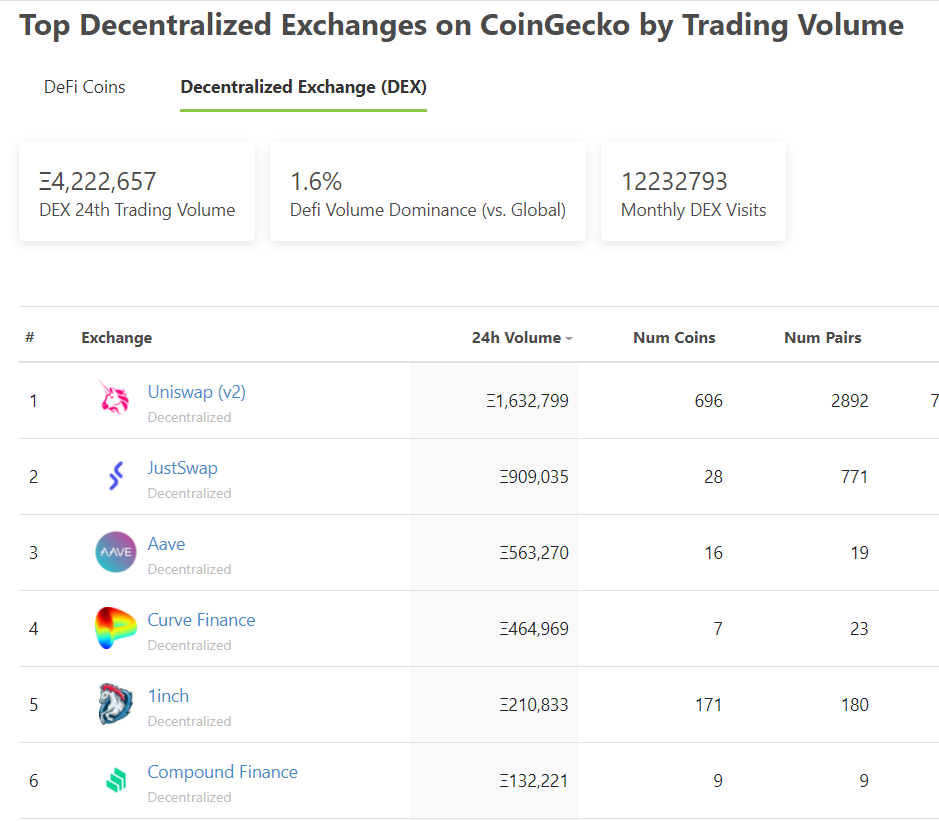Sort by 24h Volume column arrow
The width and height of the screenshot is (939, 821).
coord(569,339)
